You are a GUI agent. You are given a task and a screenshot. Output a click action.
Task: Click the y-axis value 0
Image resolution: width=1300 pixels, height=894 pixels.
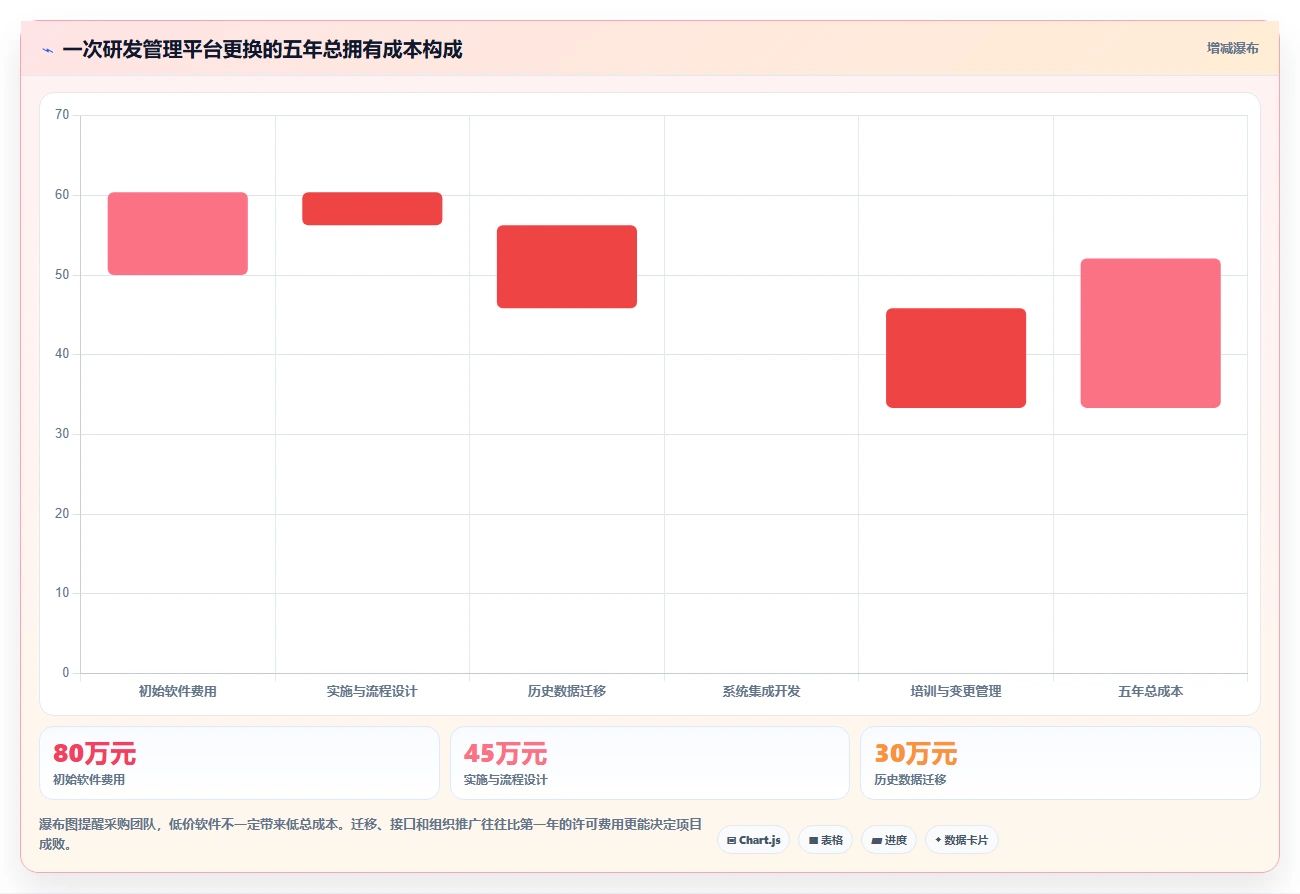point(66,673)
